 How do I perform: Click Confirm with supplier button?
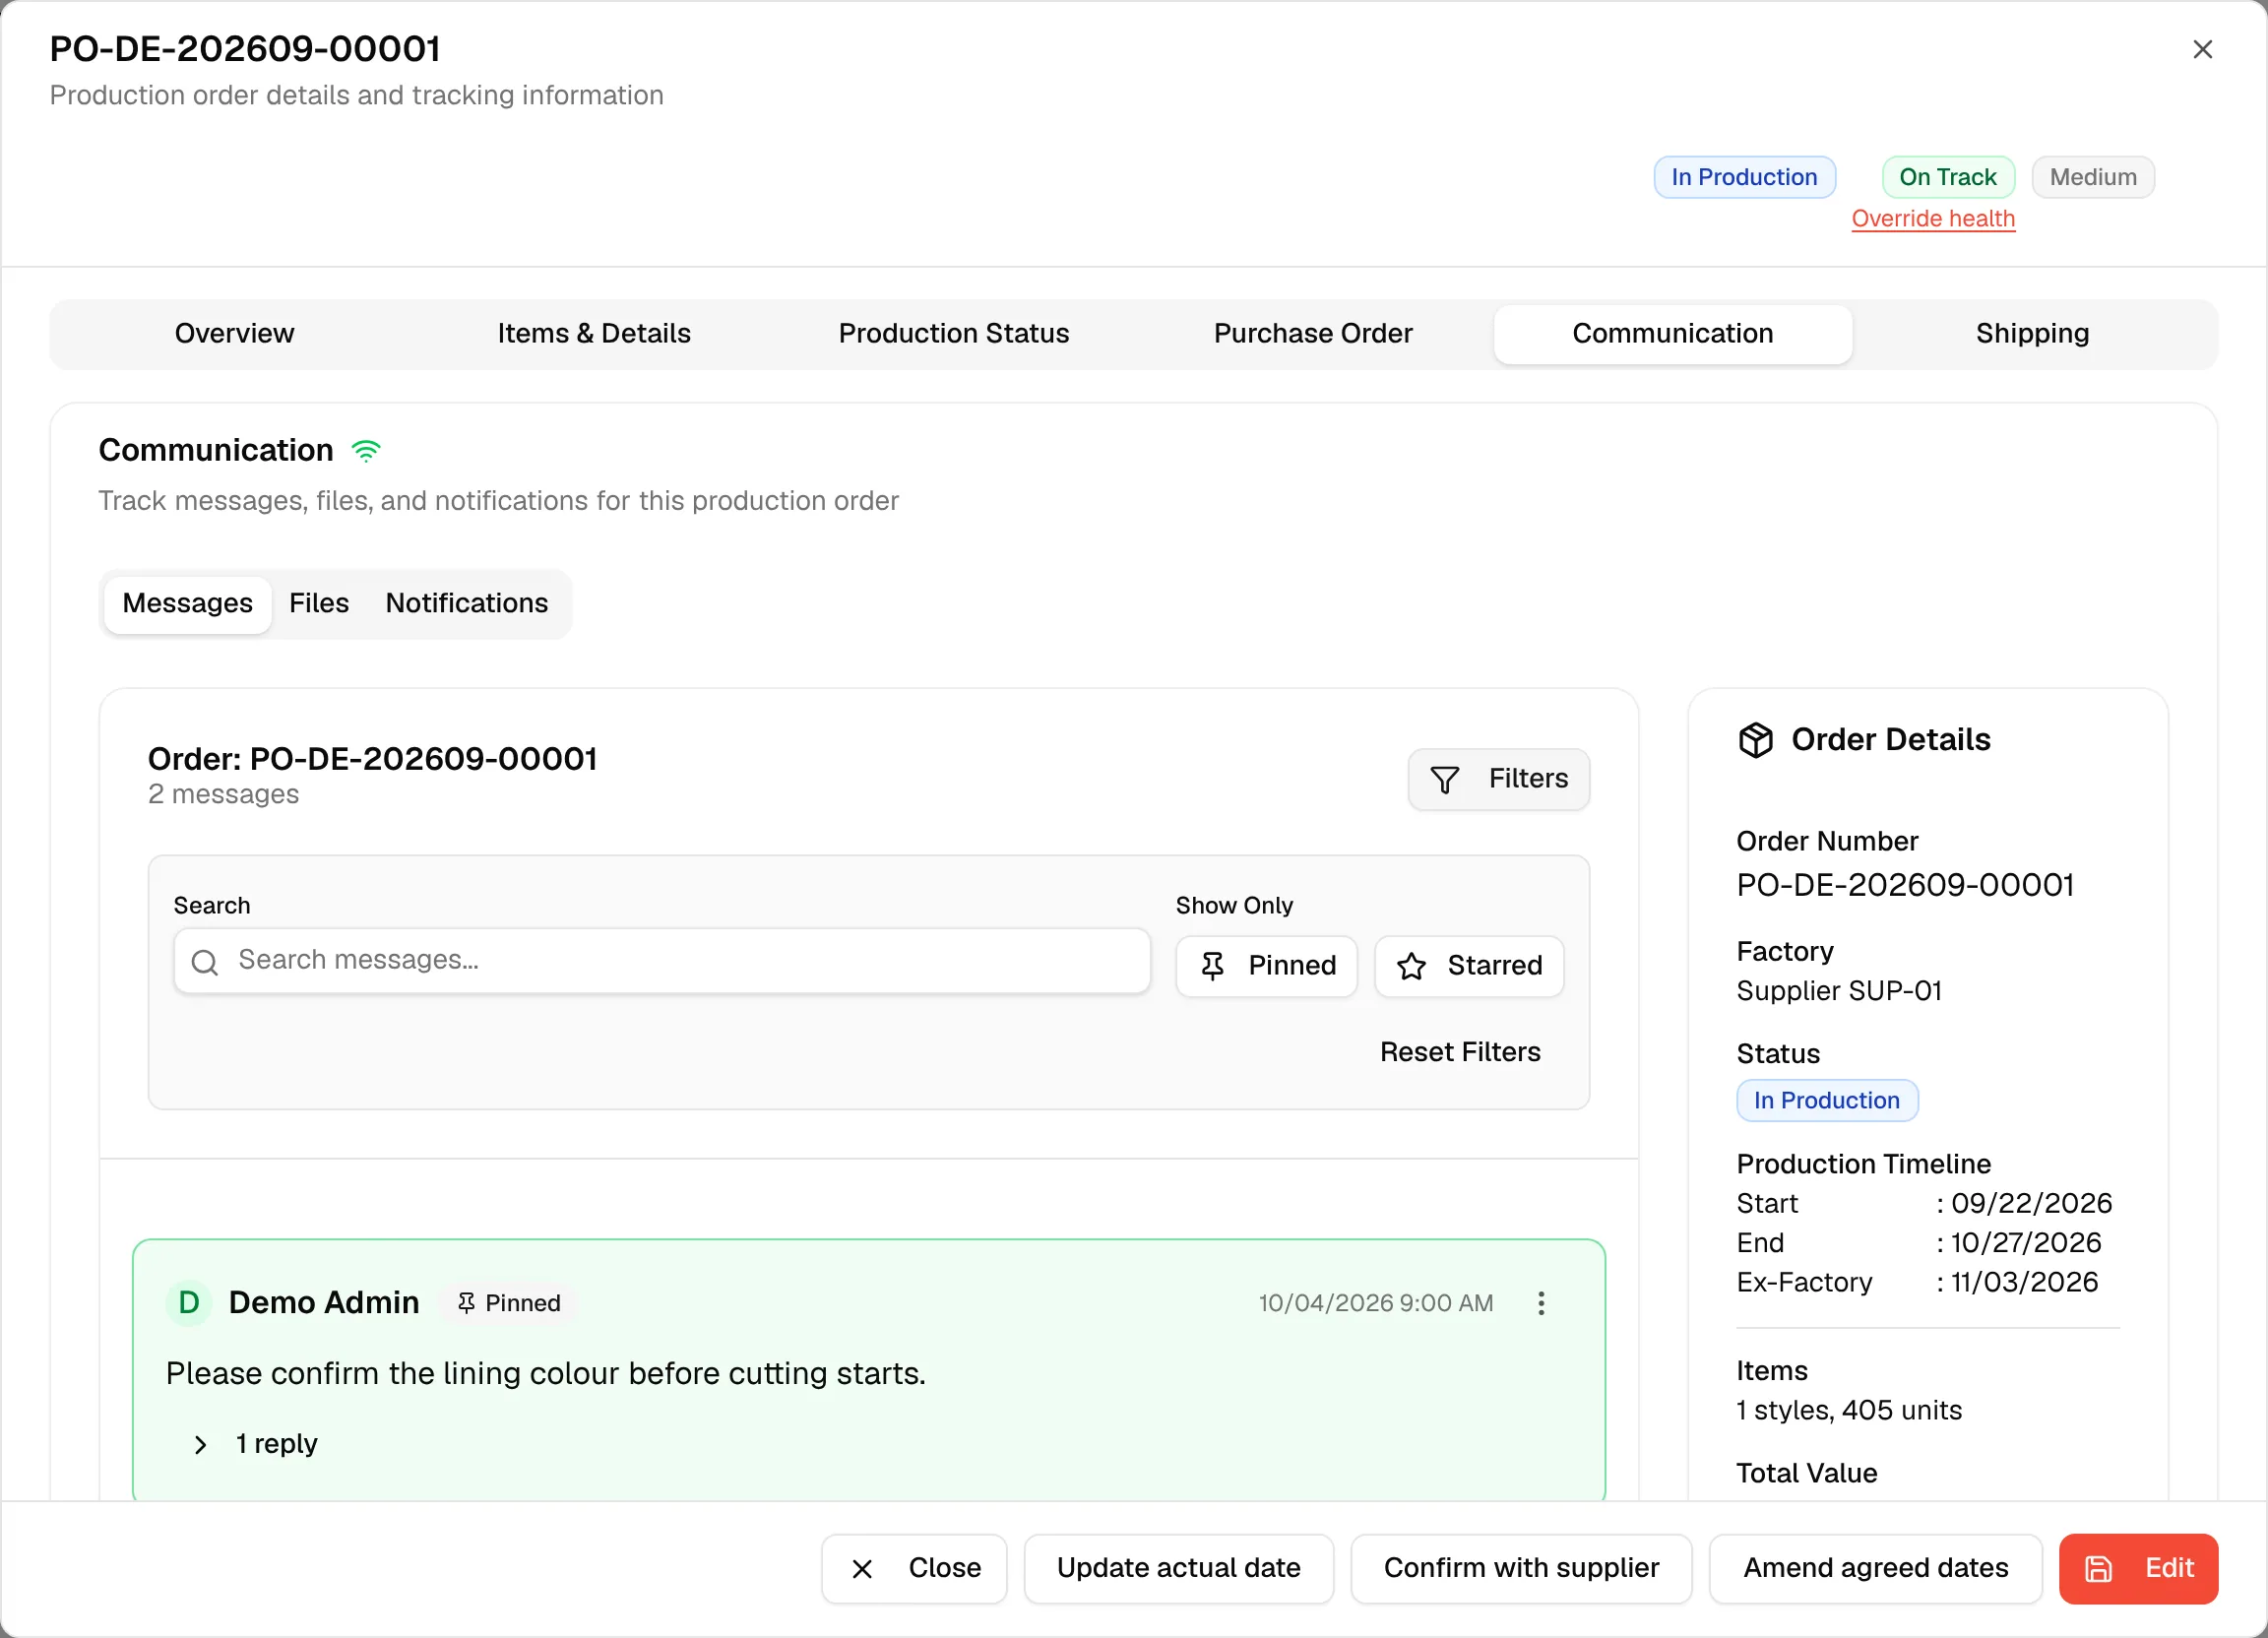click(x=1521, y=1569)
